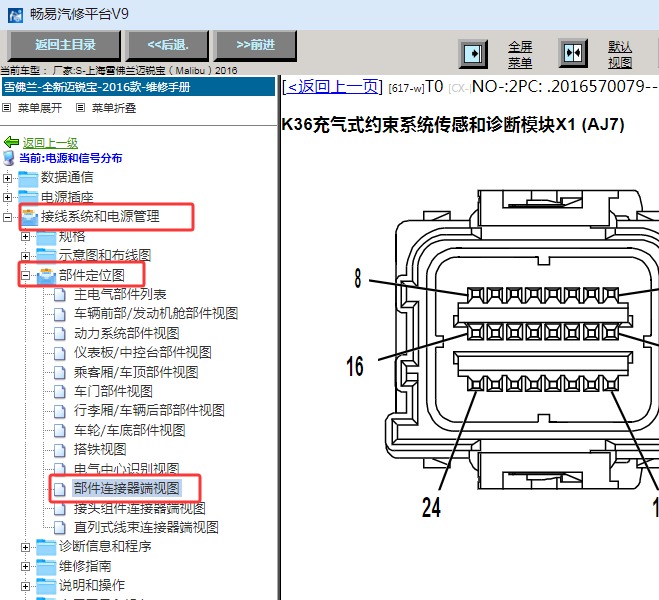Click the green back arrow icon
This screenshot has width=659, height=600.
coord(11,142)
